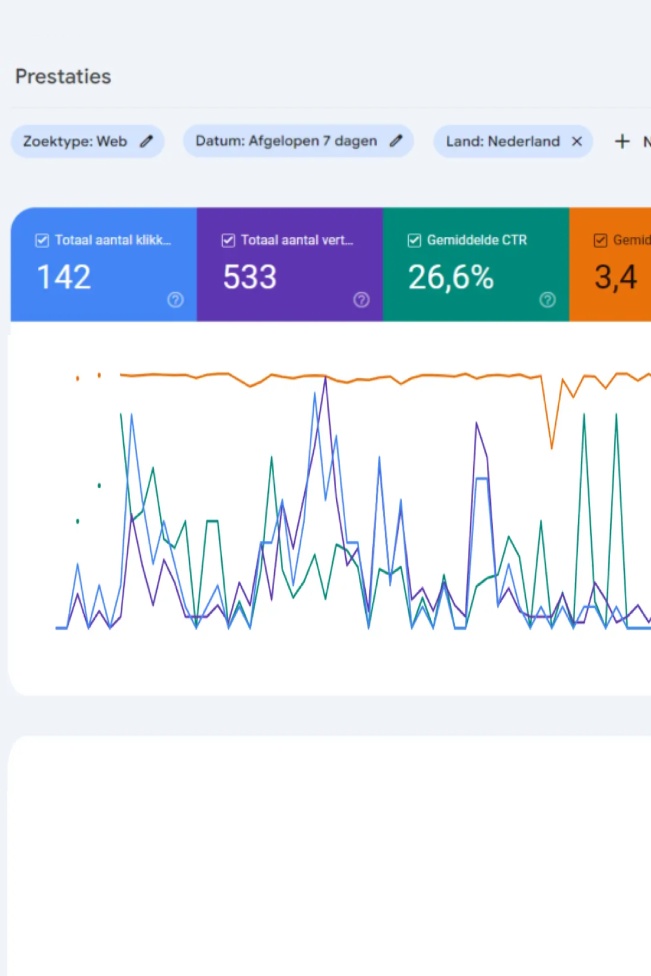Select the 533 impressions value
The image size is (651, 976).
pyautogui.click(x=250, y=277)
